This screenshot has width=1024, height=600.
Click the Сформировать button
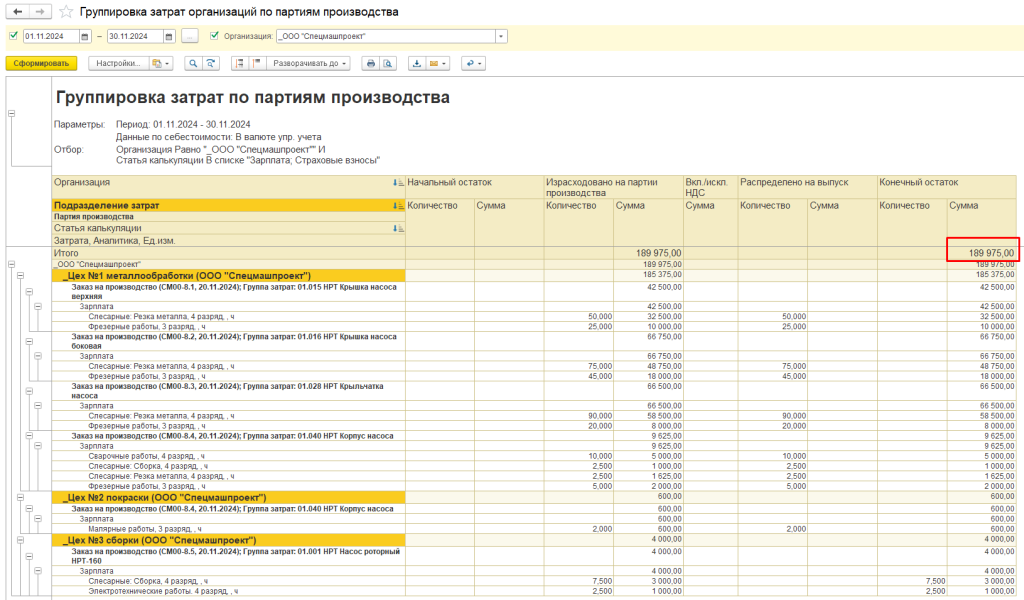point(41,63)
